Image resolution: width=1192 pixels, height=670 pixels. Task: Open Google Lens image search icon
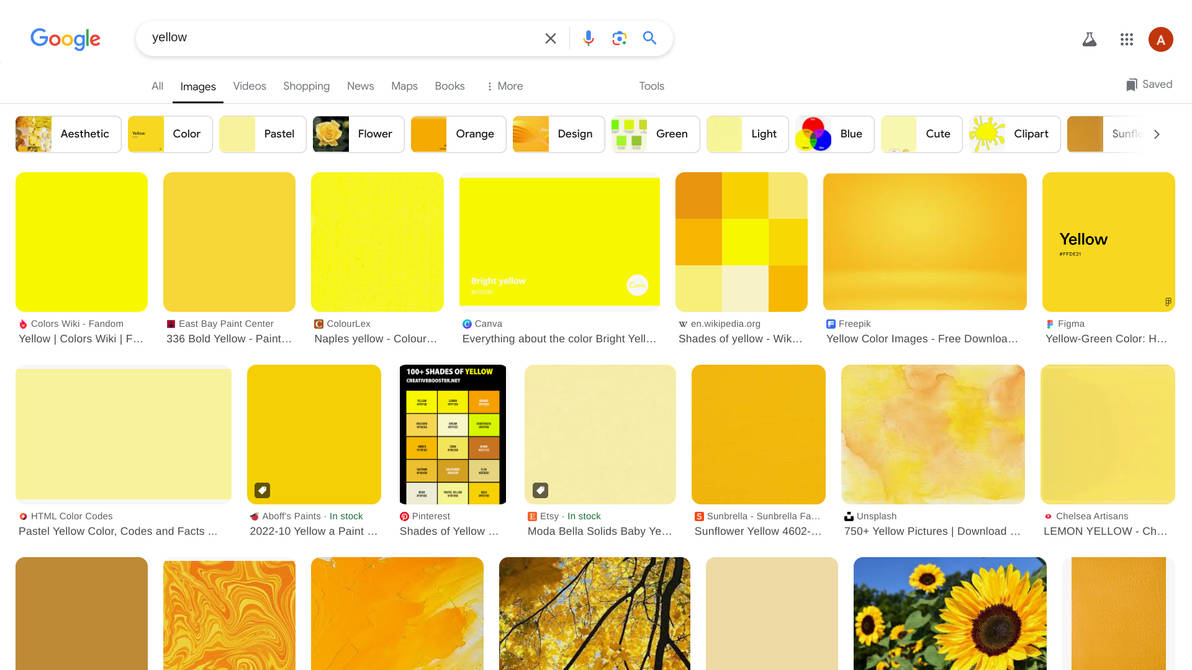pos(619,38)
